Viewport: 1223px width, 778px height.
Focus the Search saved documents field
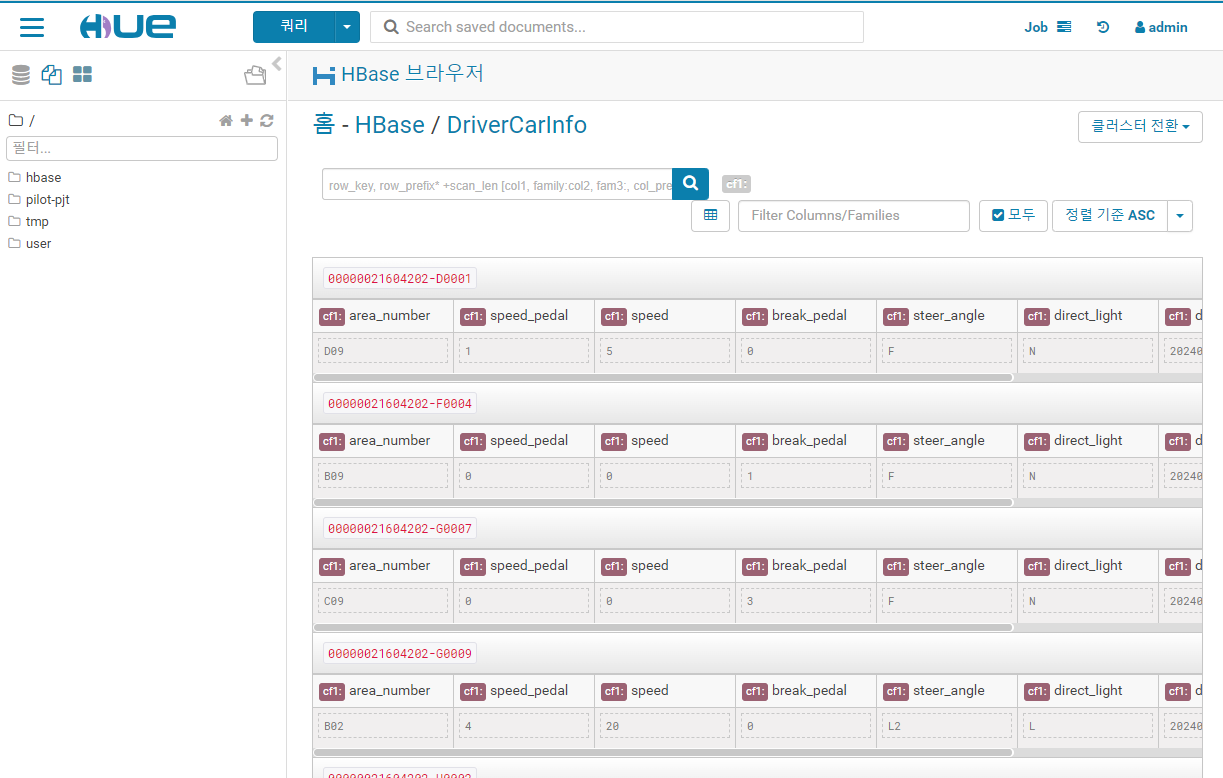coord(617,27)
